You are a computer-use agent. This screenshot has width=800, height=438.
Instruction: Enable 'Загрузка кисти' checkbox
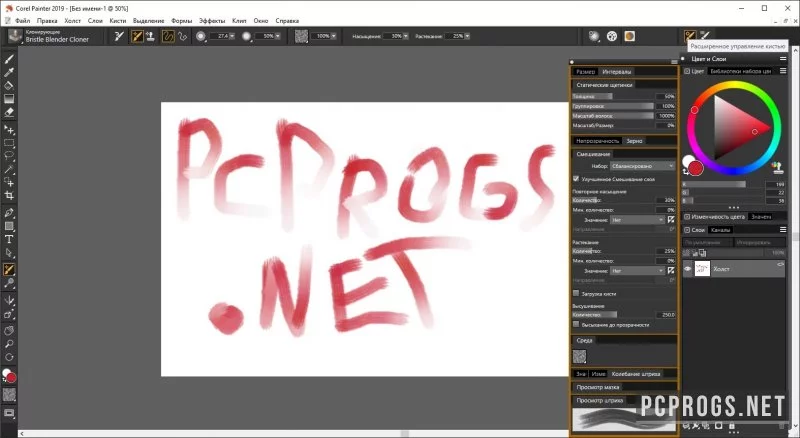576,293
